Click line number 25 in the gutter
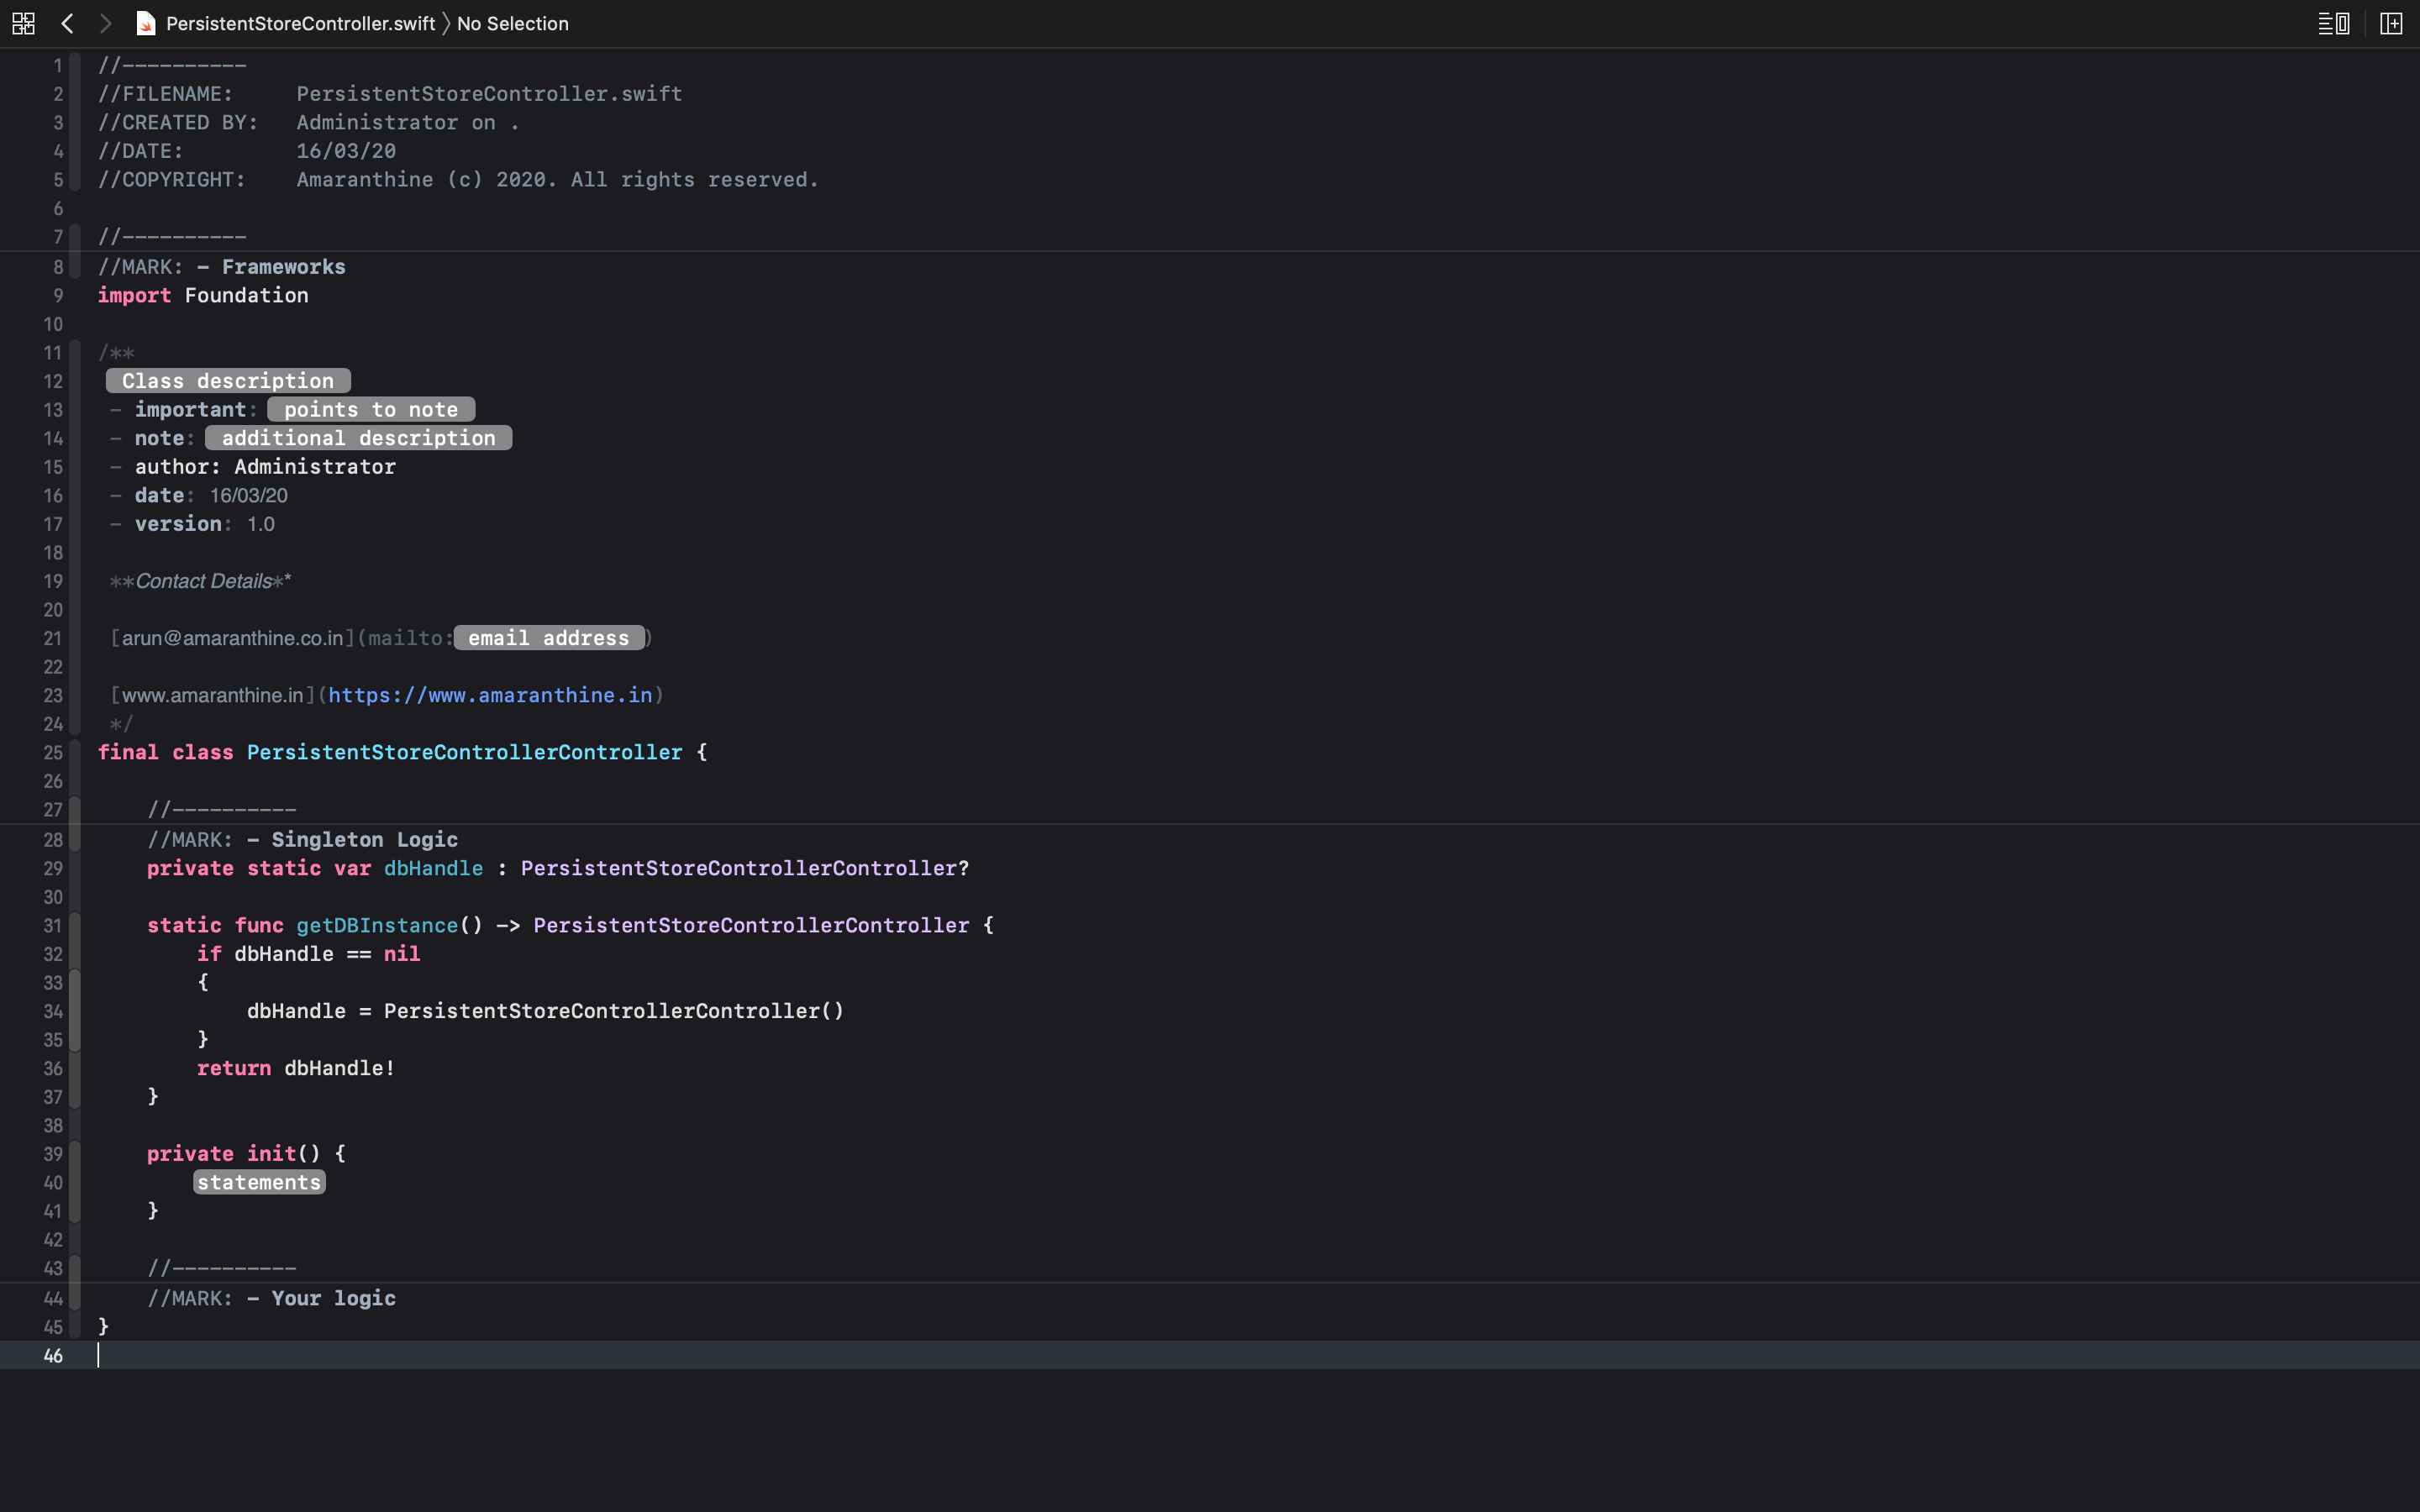 coord(53,753)
